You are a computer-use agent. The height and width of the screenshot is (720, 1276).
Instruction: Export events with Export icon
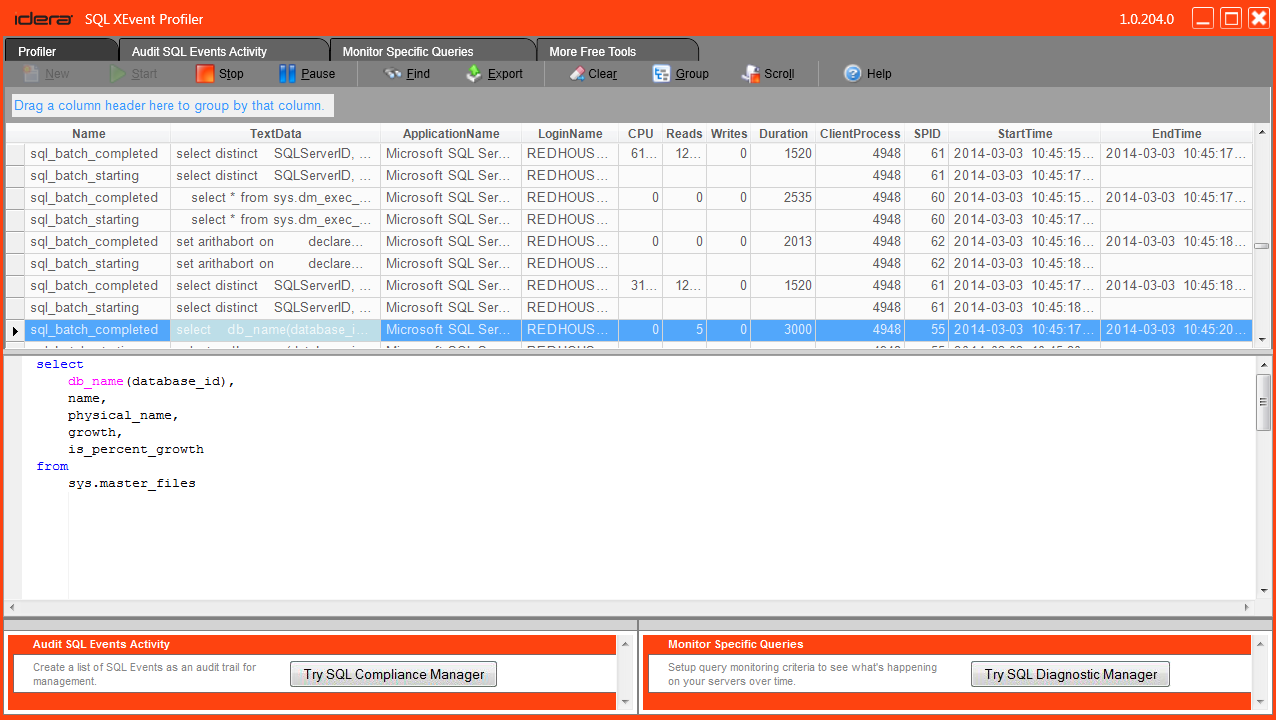475,74
